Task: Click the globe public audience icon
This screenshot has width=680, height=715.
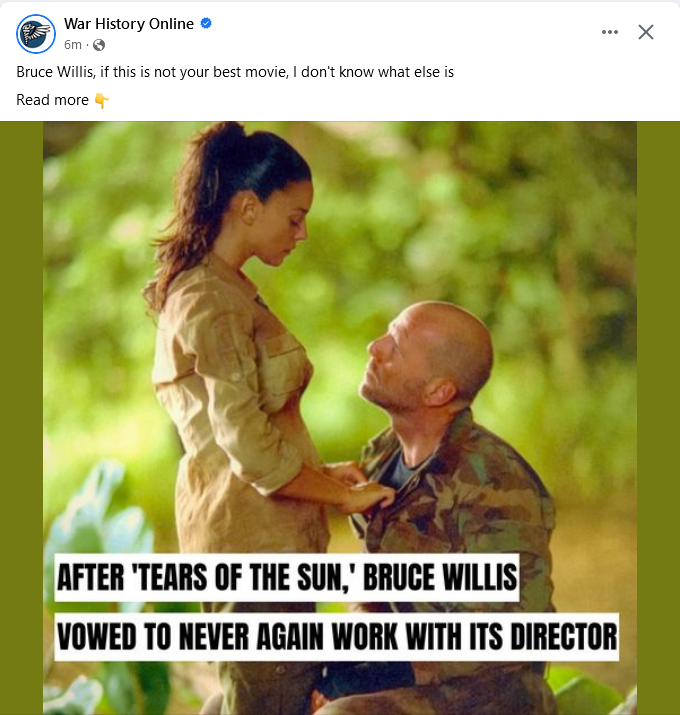Action: (99, 45)
